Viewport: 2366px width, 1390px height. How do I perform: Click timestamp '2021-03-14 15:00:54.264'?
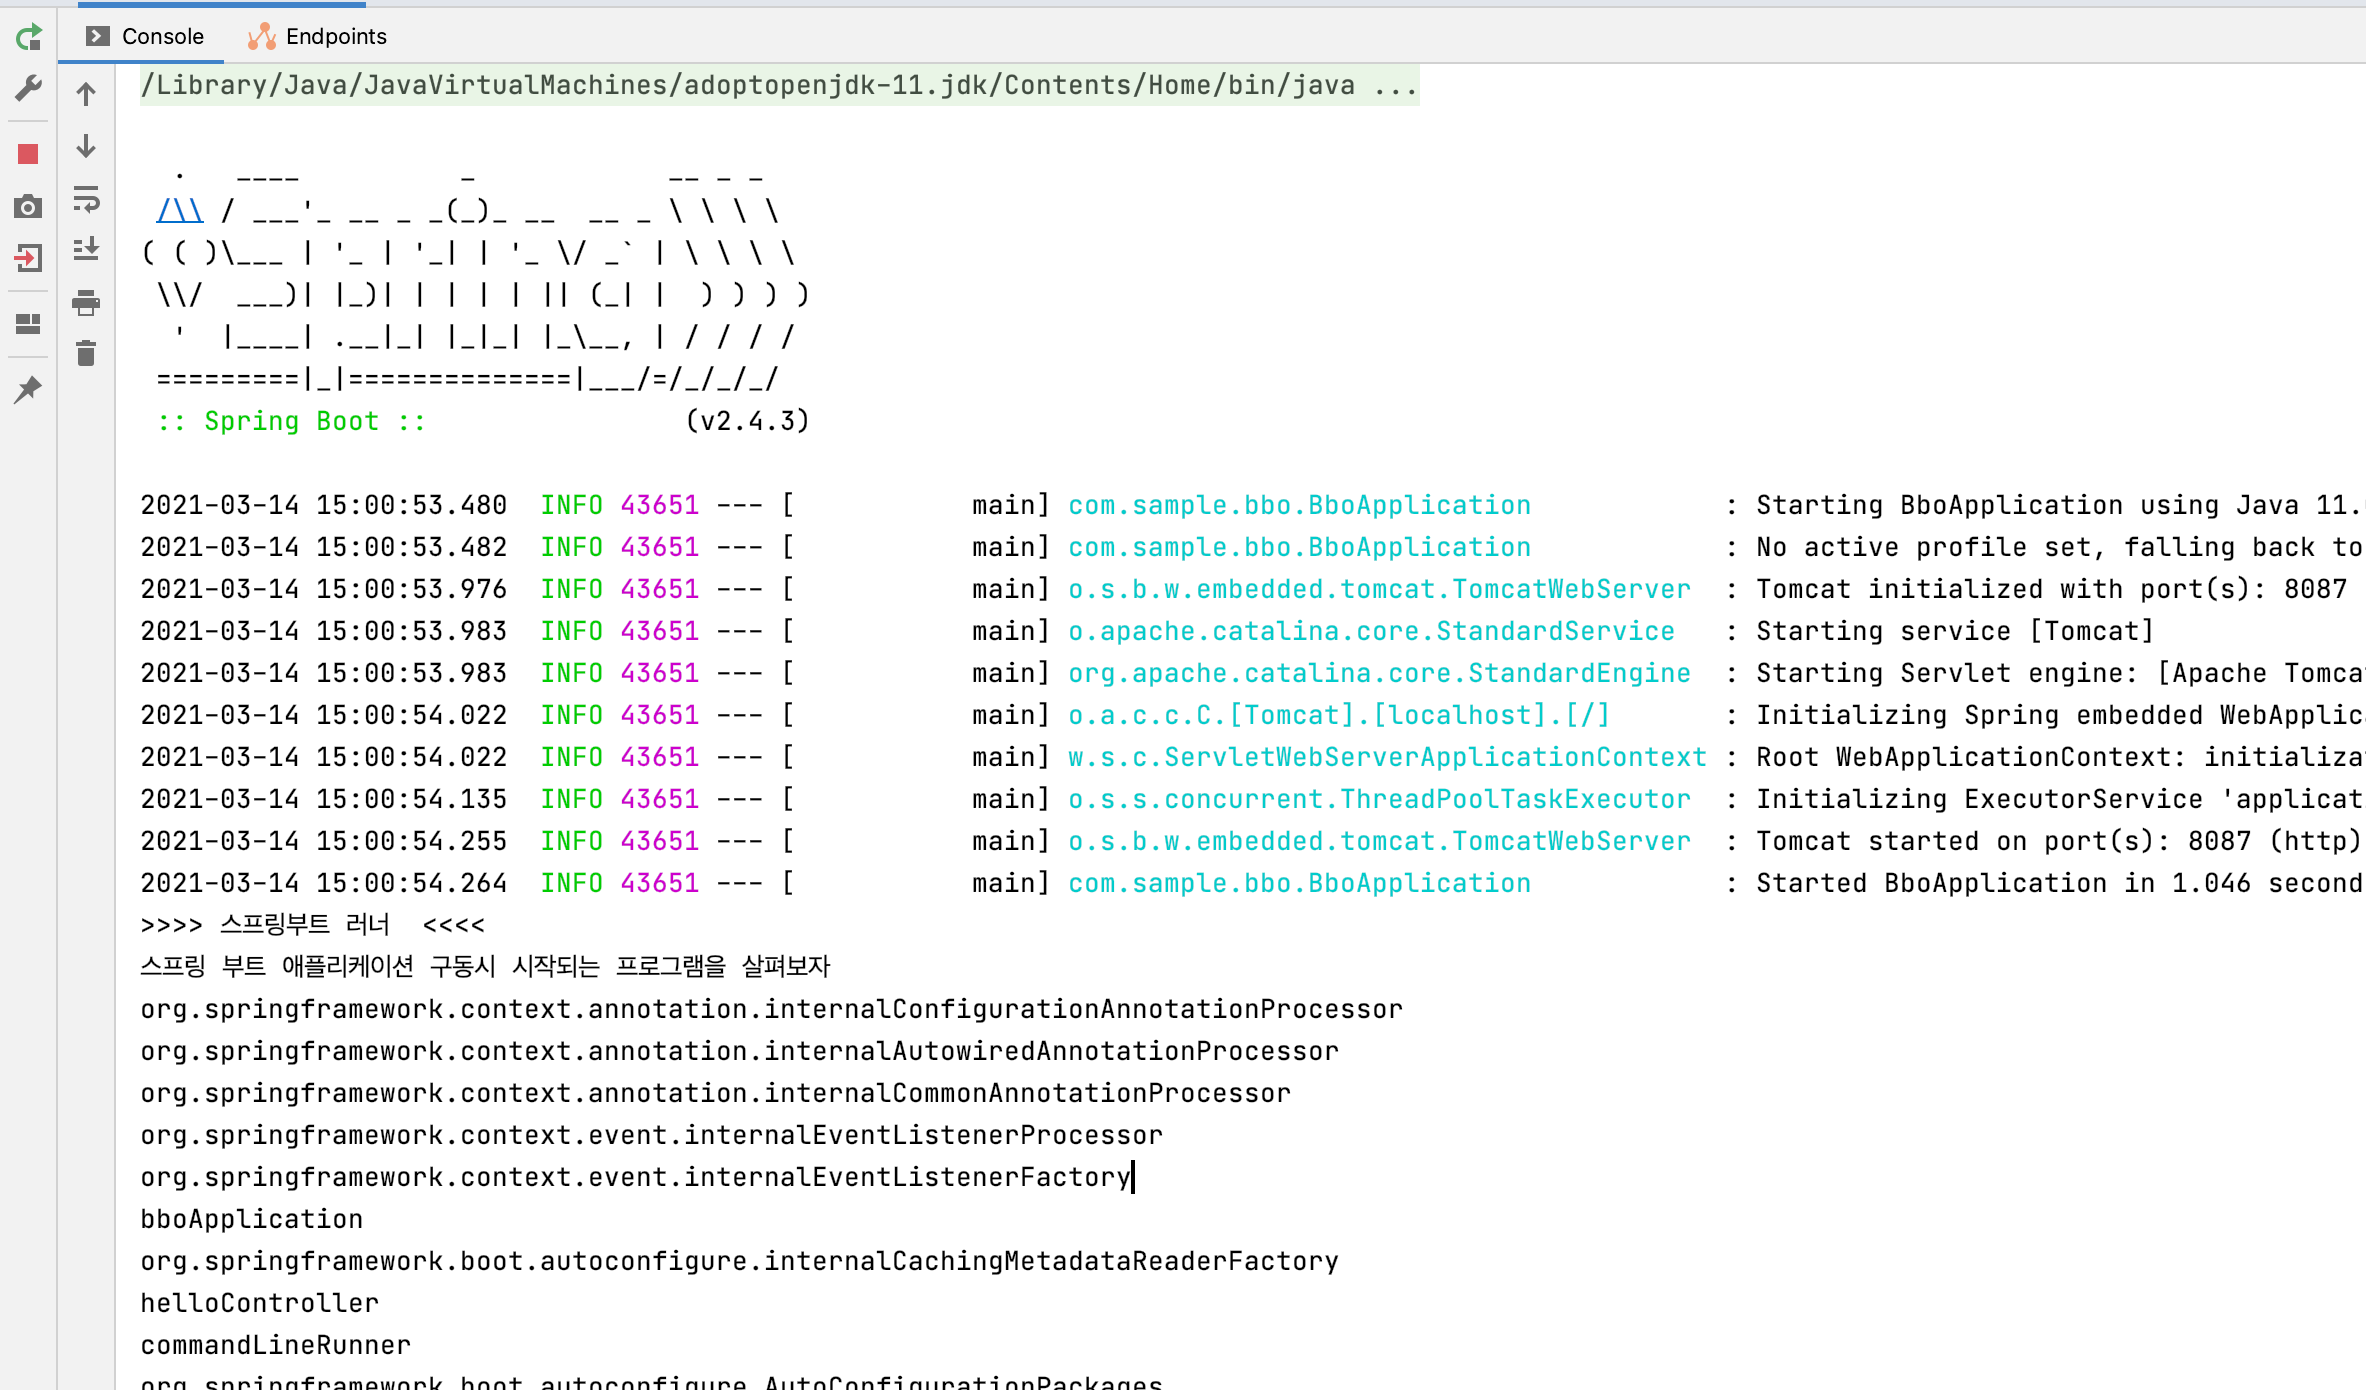[324, 883]
